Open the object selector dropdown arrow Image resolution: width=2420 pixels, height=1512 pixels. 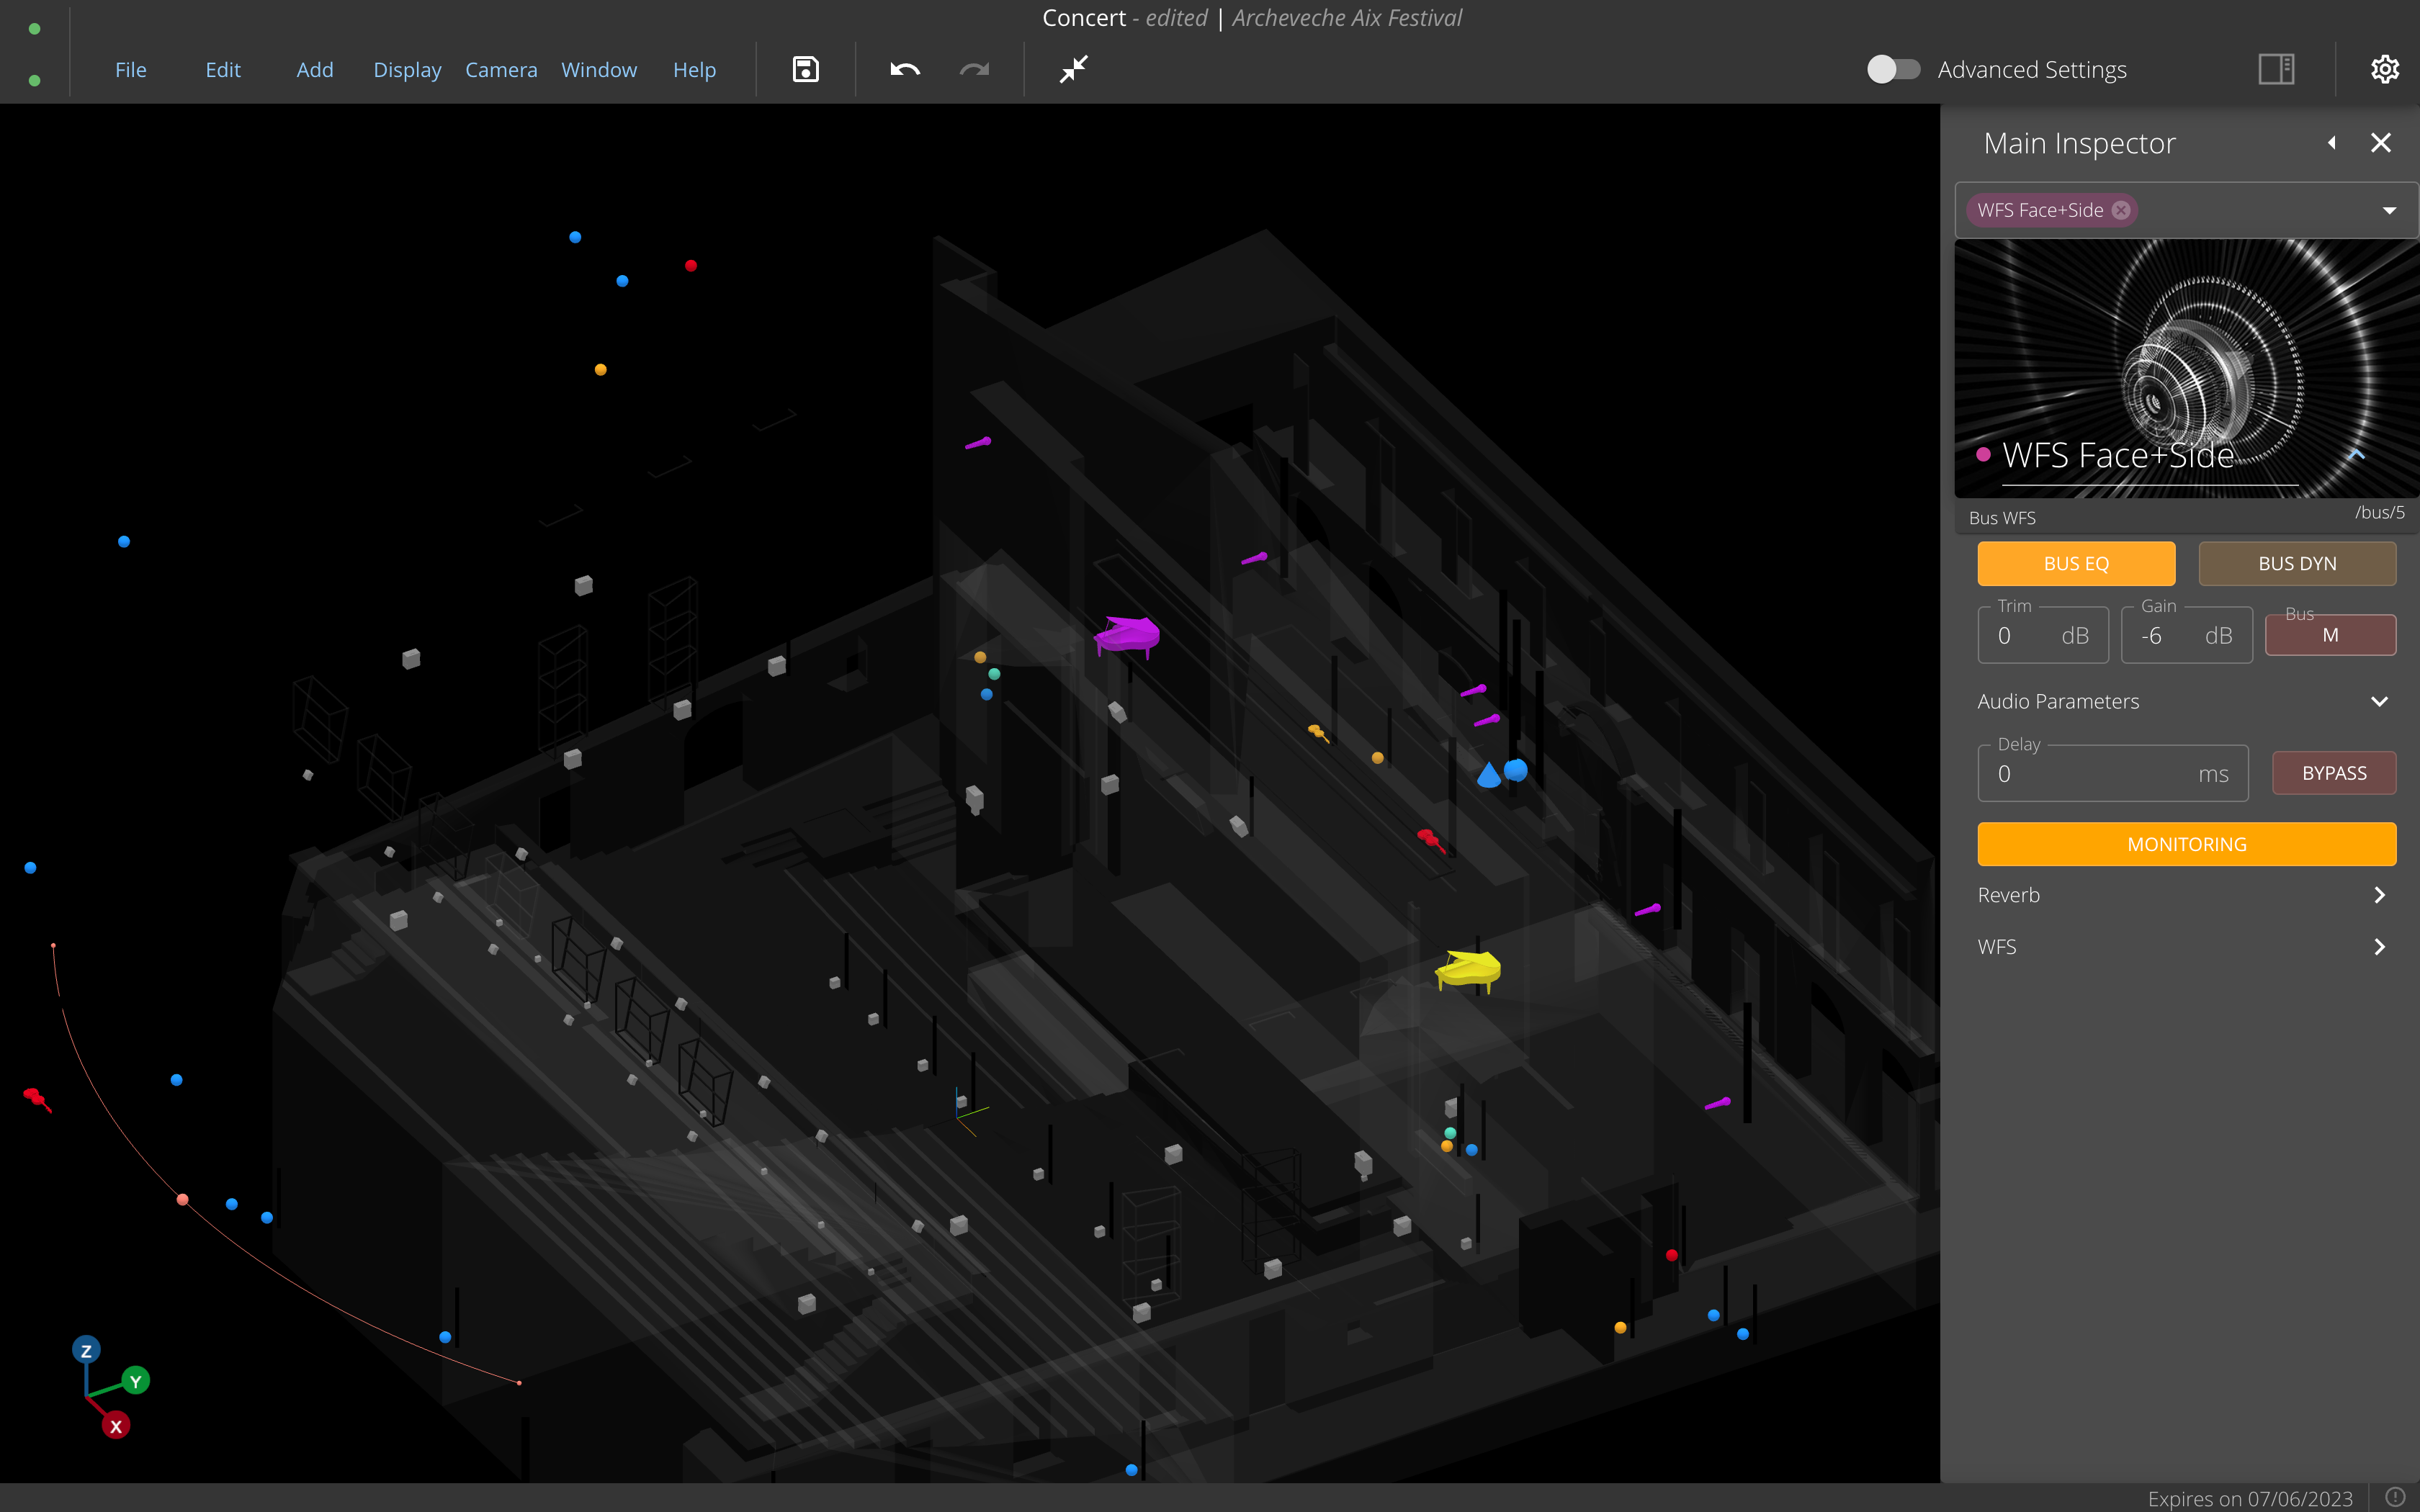pyautogui.click(x=2389, y=210)
